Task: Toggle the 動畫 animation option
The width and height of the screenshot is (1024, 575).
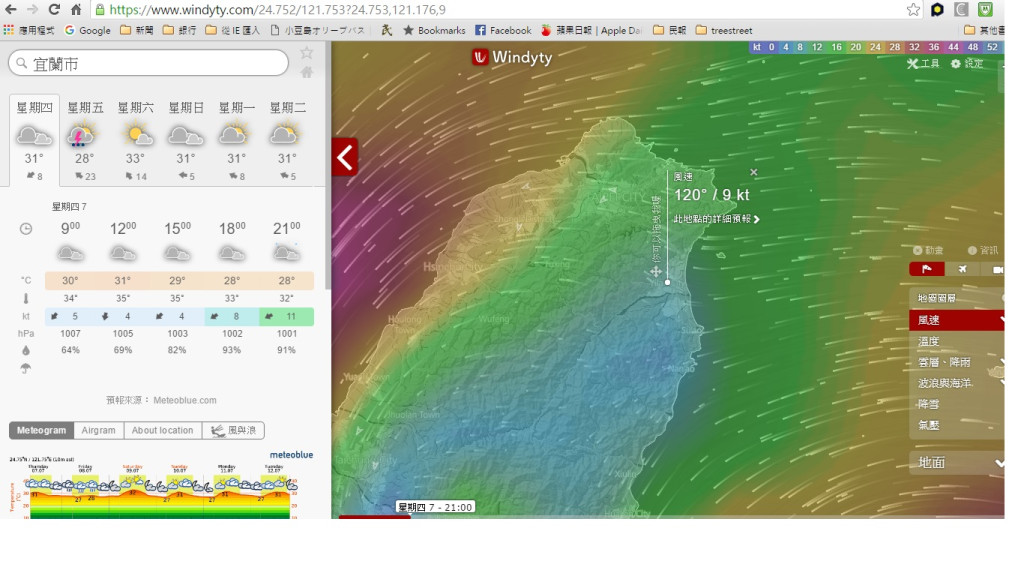Action: 928,250
